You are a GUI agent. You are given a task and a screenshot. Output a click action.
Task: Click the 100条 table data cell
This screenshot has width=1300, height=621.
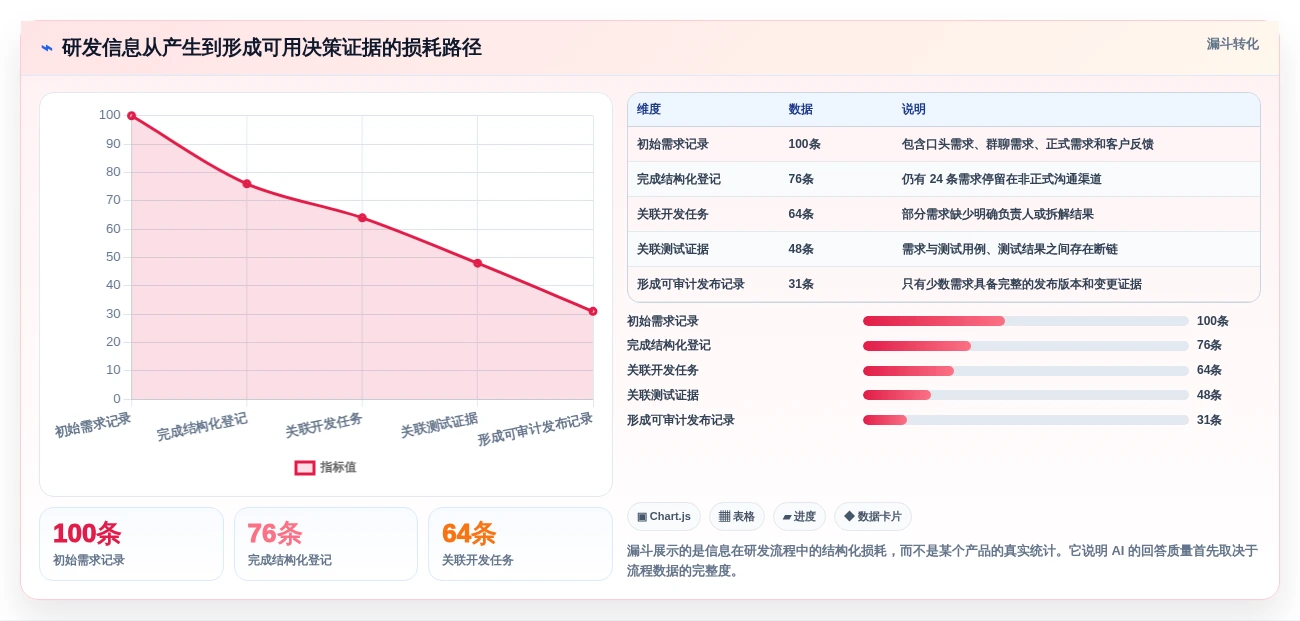click(804, 144)
